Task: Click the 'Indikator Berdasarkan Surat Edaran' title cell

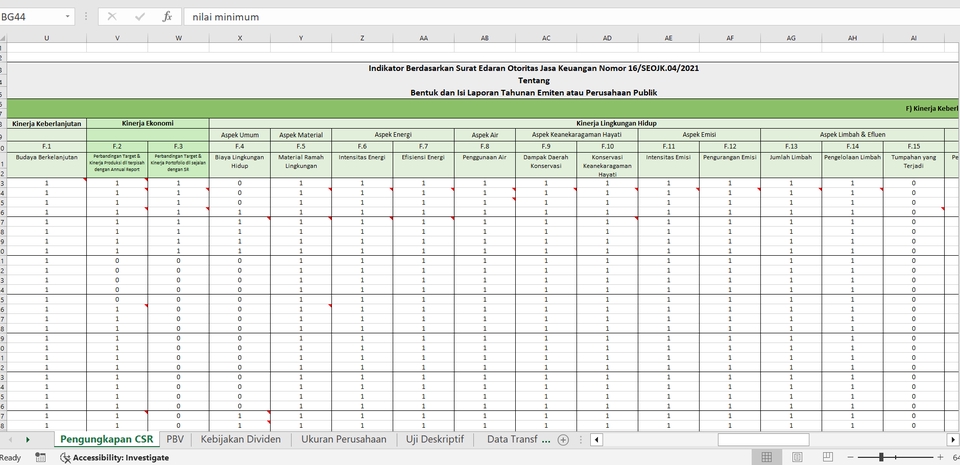Action: (533, 69)
